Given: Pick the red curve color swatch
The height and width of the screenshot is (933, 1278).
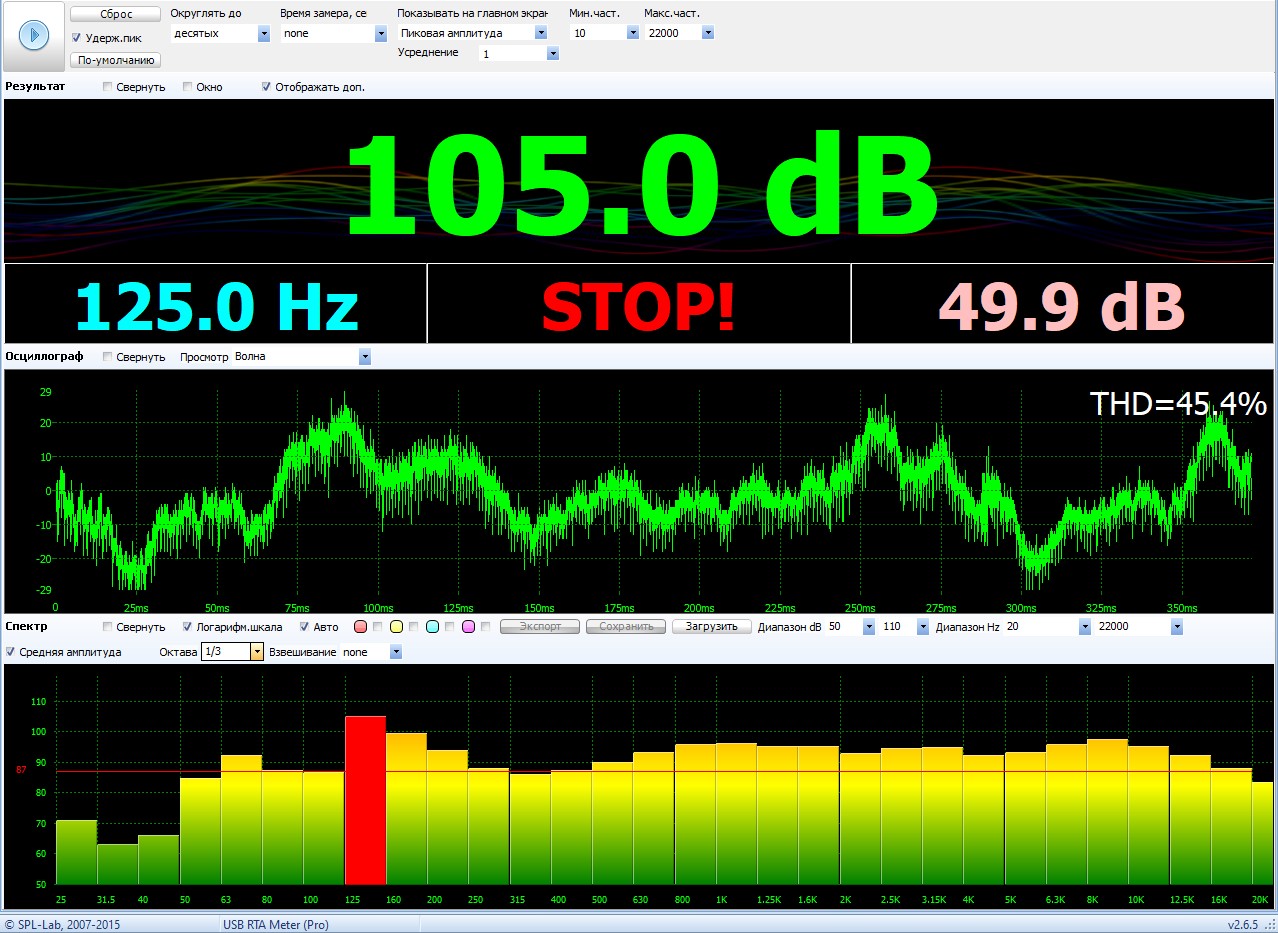Looking at the screenshot, I should 361,627.
